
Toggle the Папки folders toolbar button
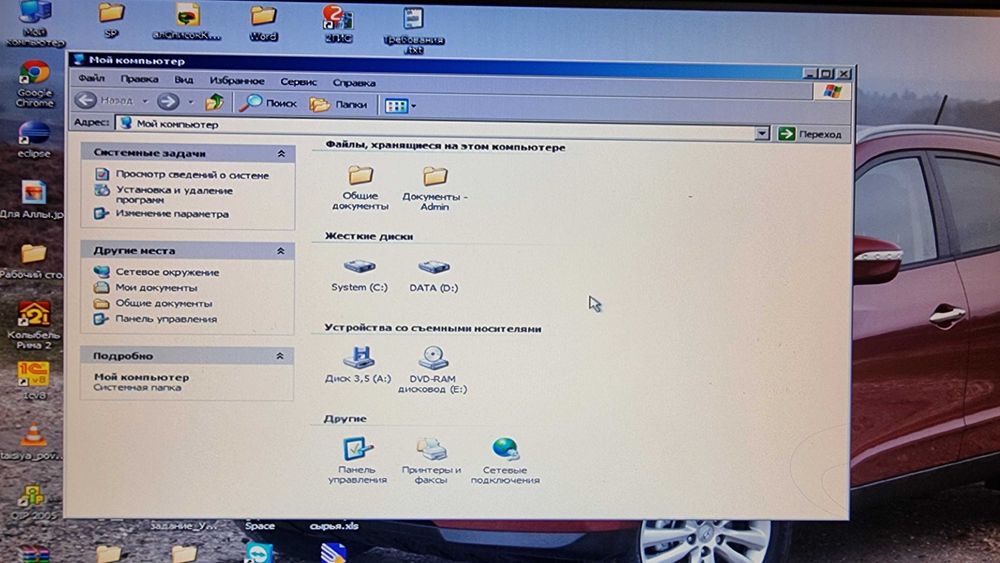338,104
